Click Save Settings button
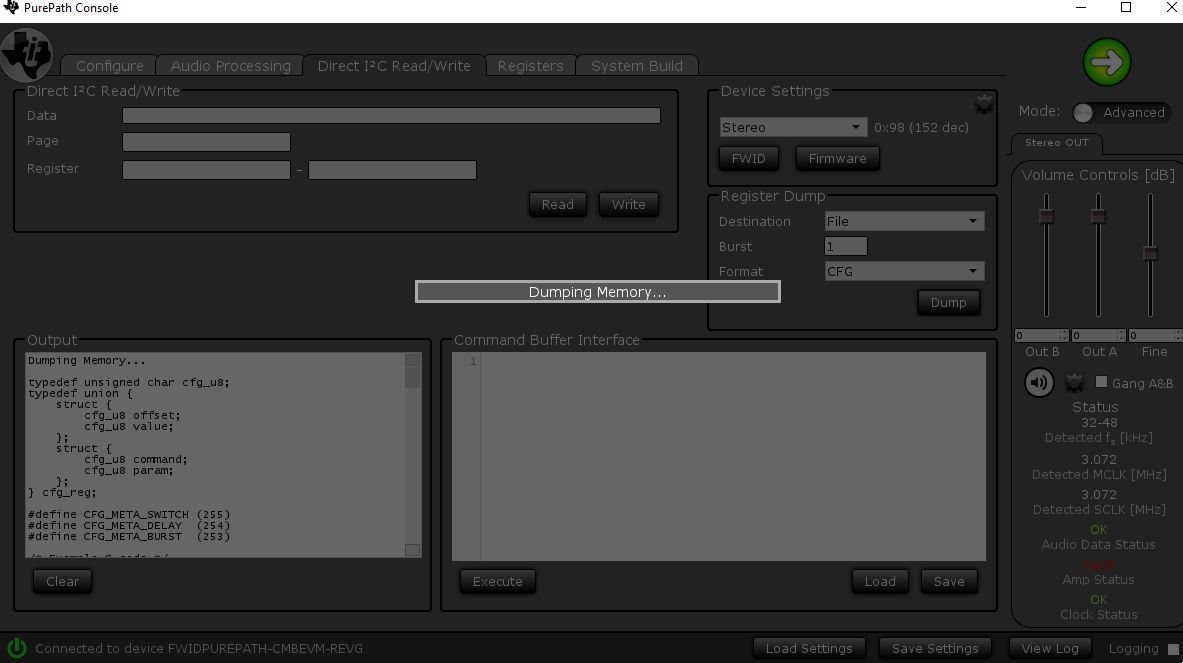The image size is (1183, 663). [x=935, y=649]
